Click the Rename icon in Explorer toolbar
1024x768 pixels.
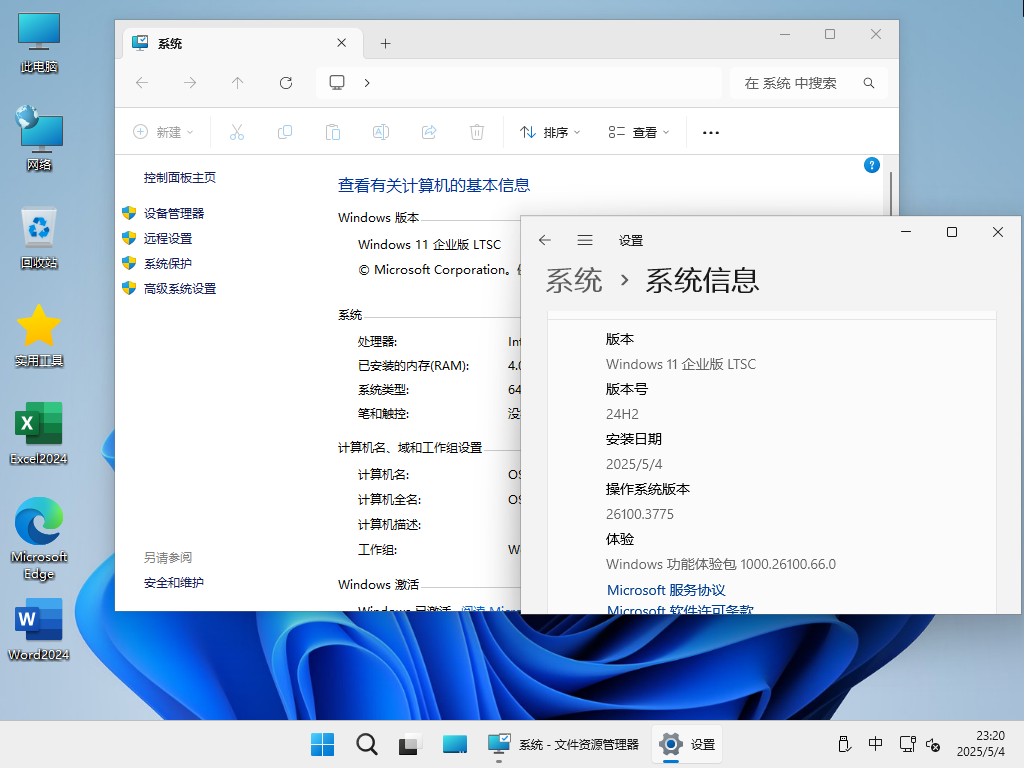pos(381,133)
